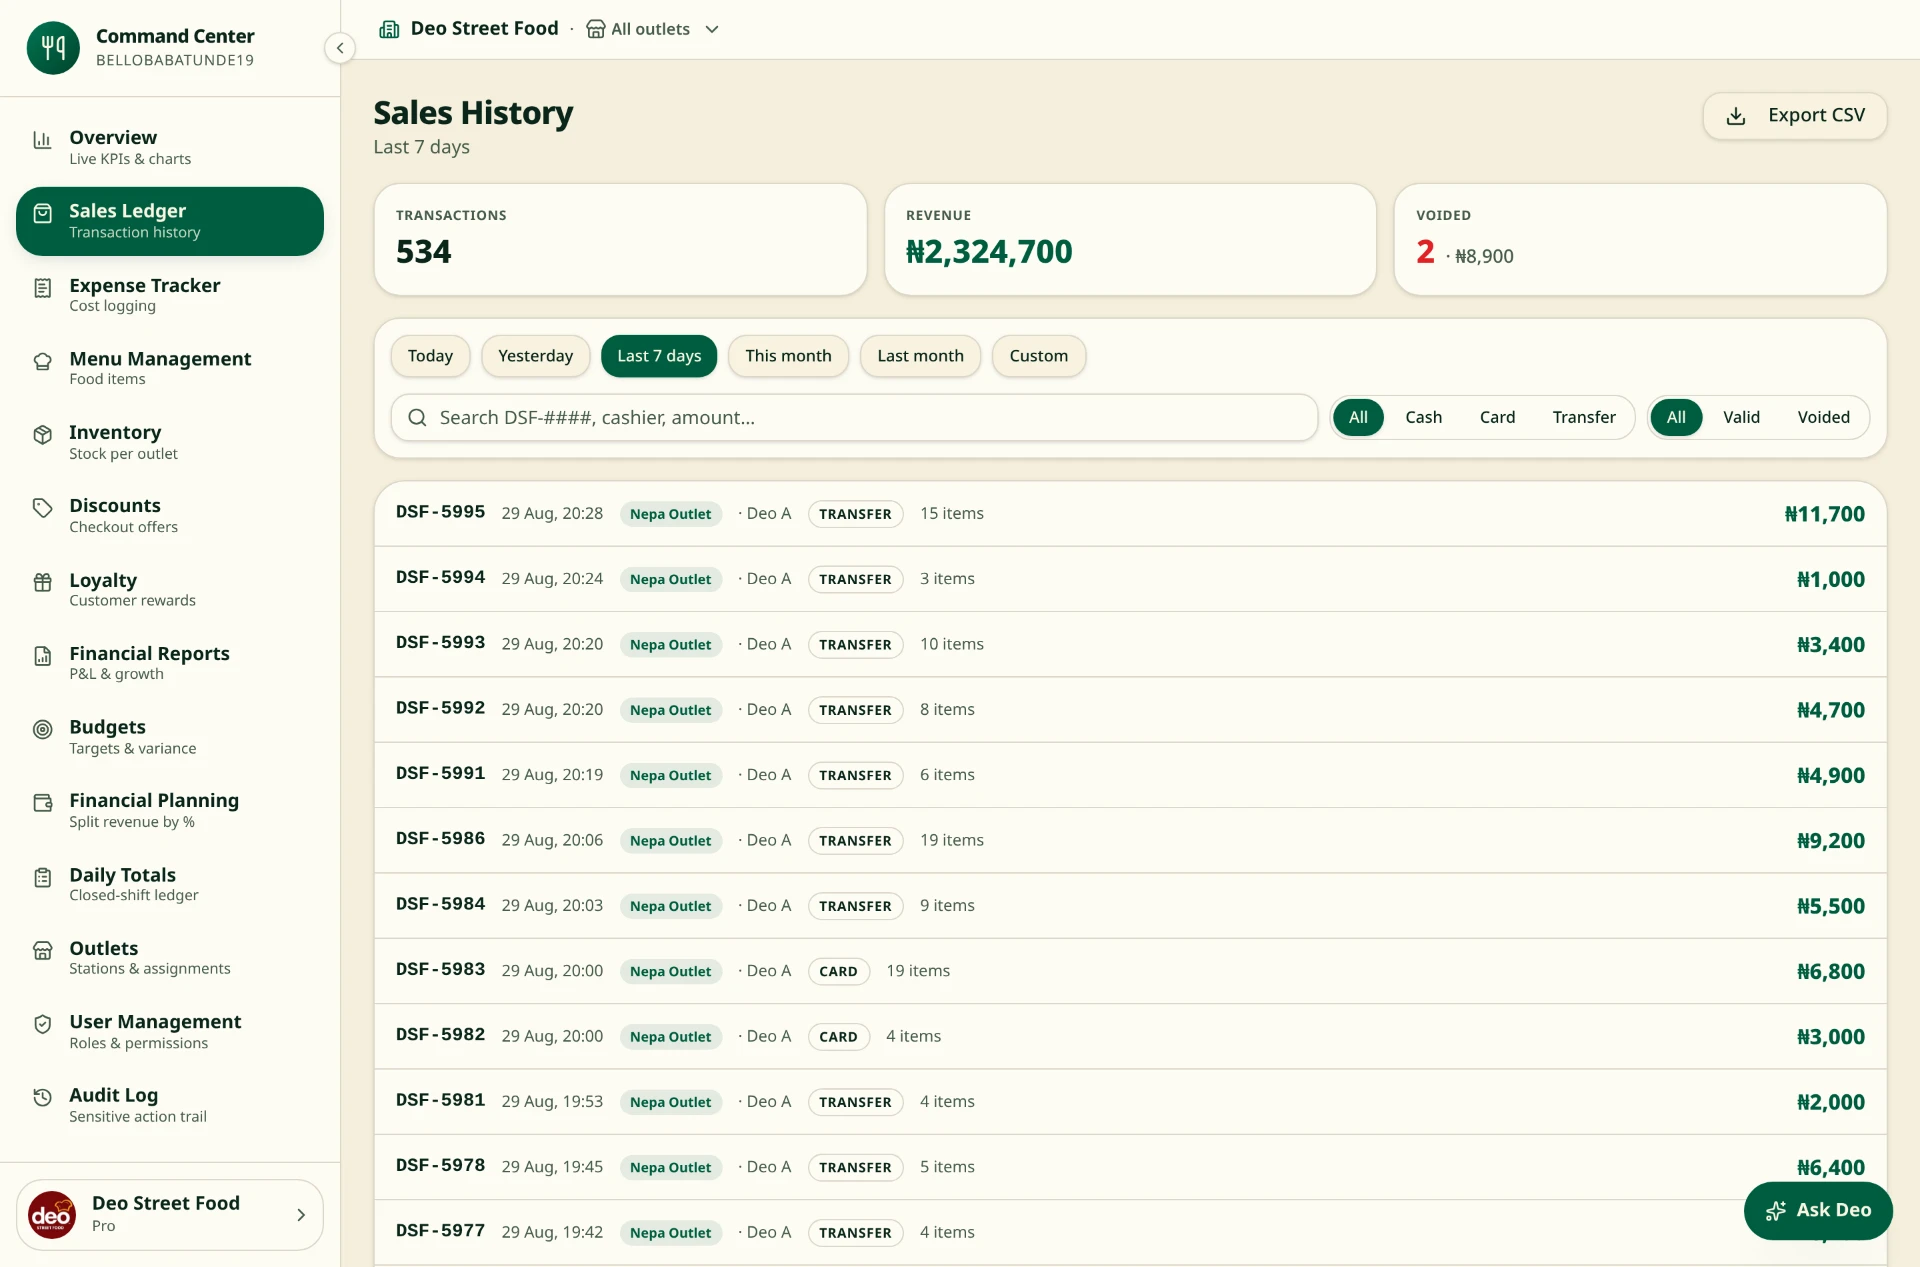Open the All outlets dropdown
Viewport: 1920px width, 1267px height.
pos(653,29)
